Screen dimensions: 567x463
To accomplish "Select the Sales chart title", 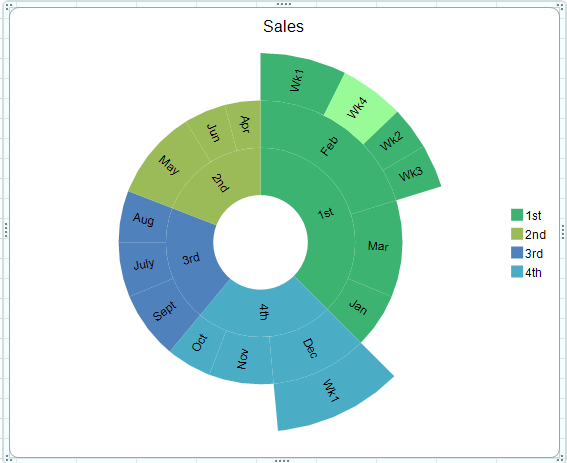I will [283, 26].
